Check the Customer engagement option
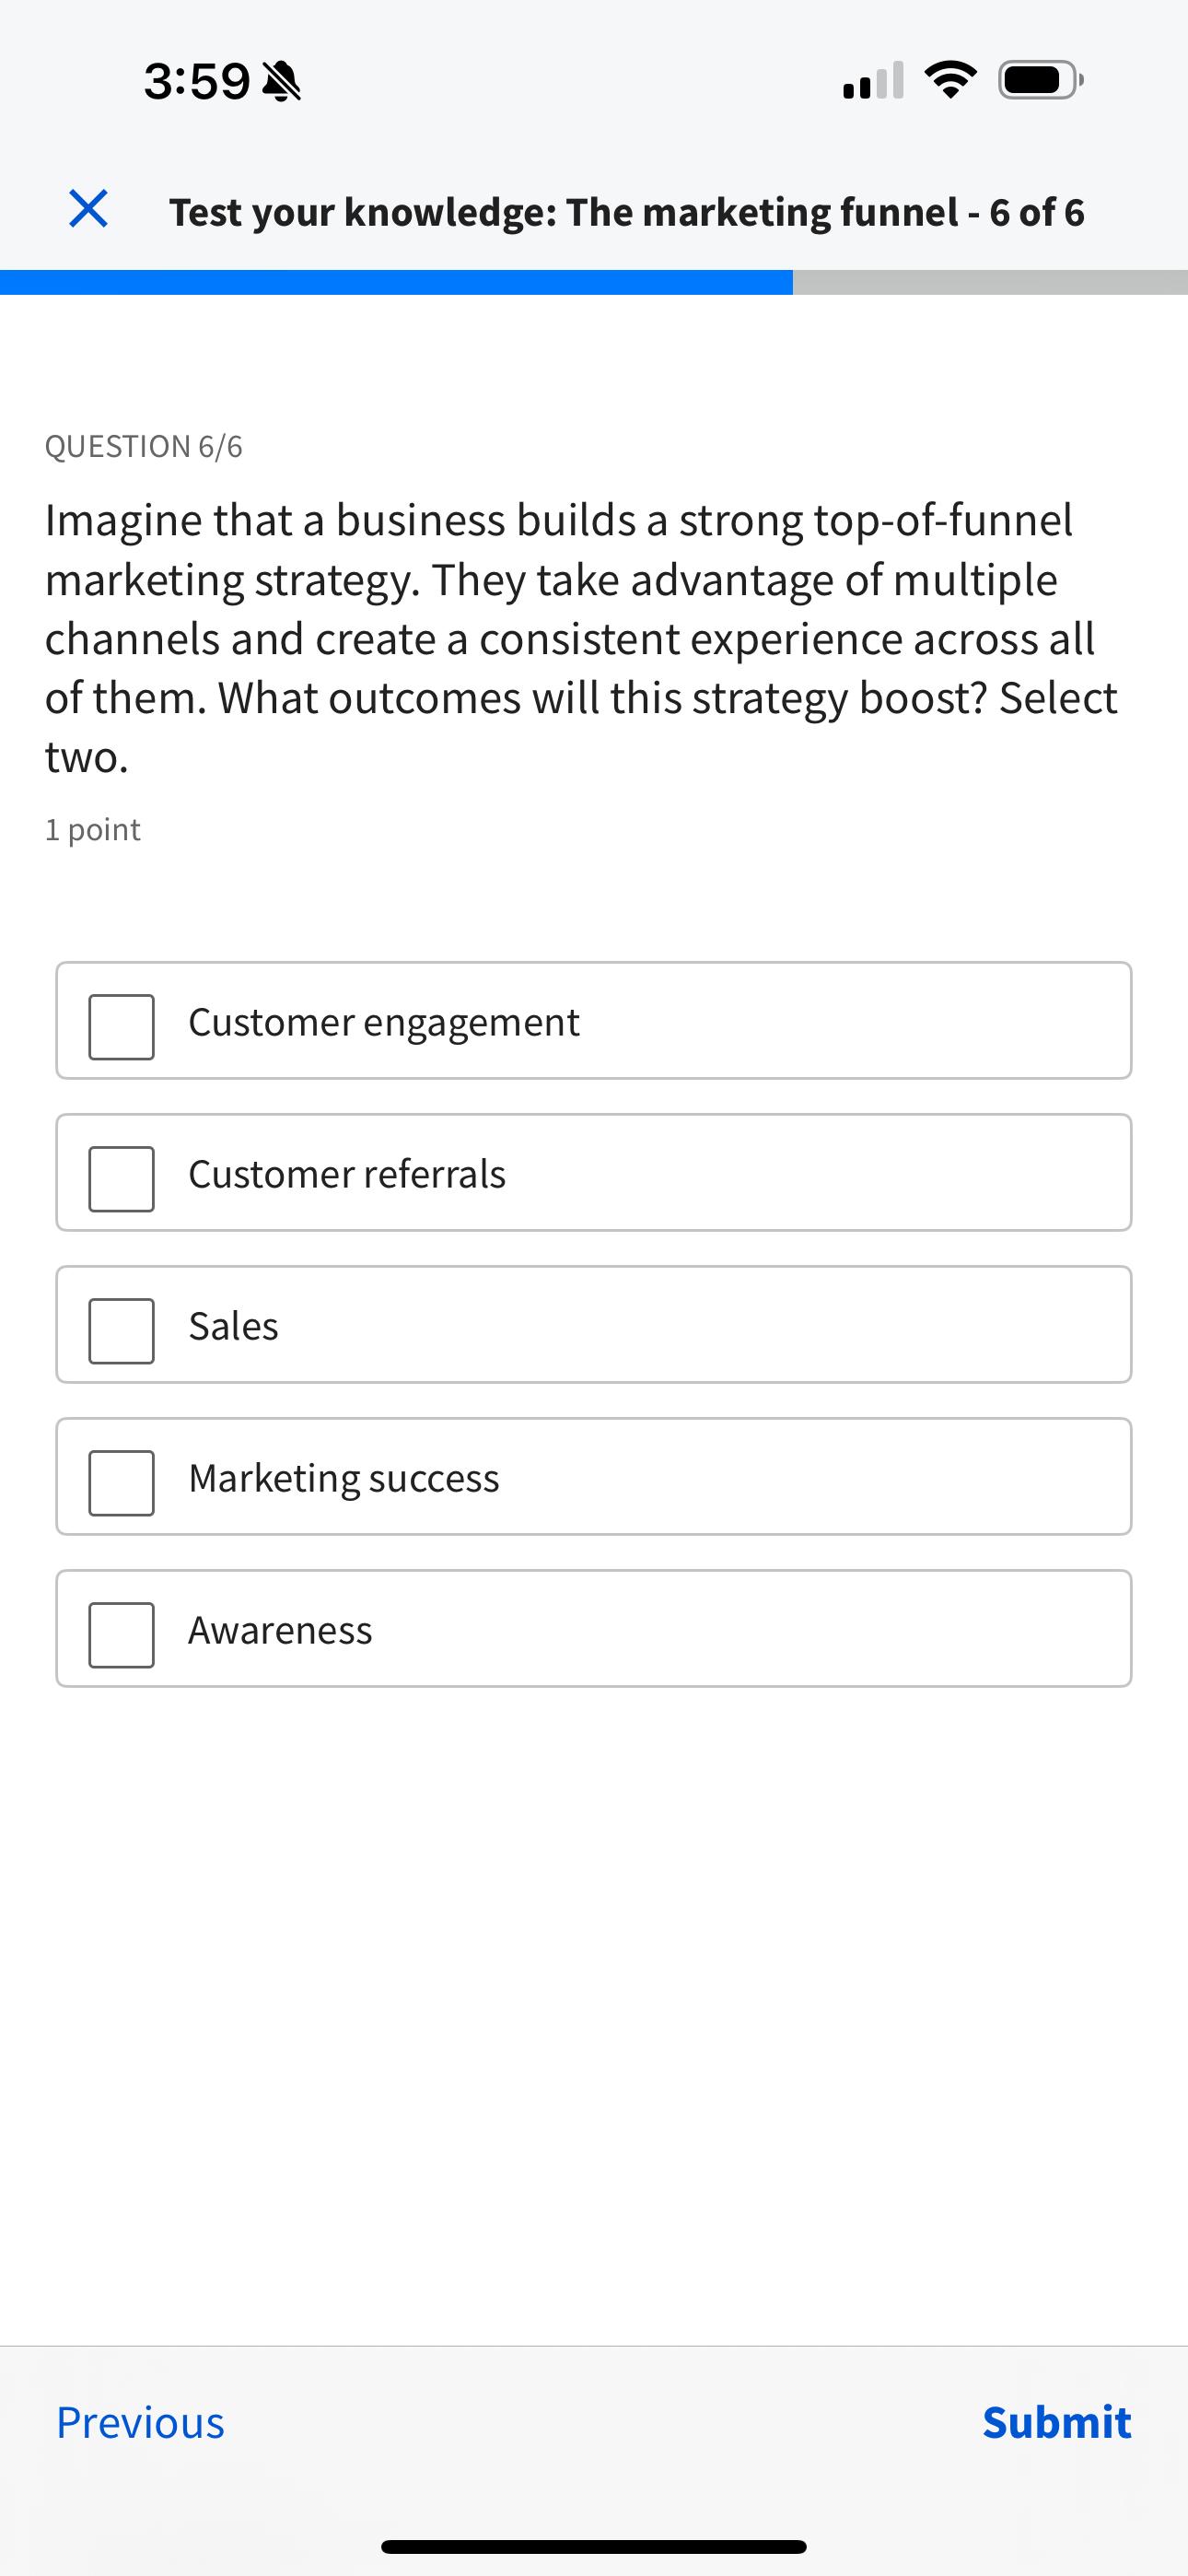The image size is (1188, 2576). 120,1022
